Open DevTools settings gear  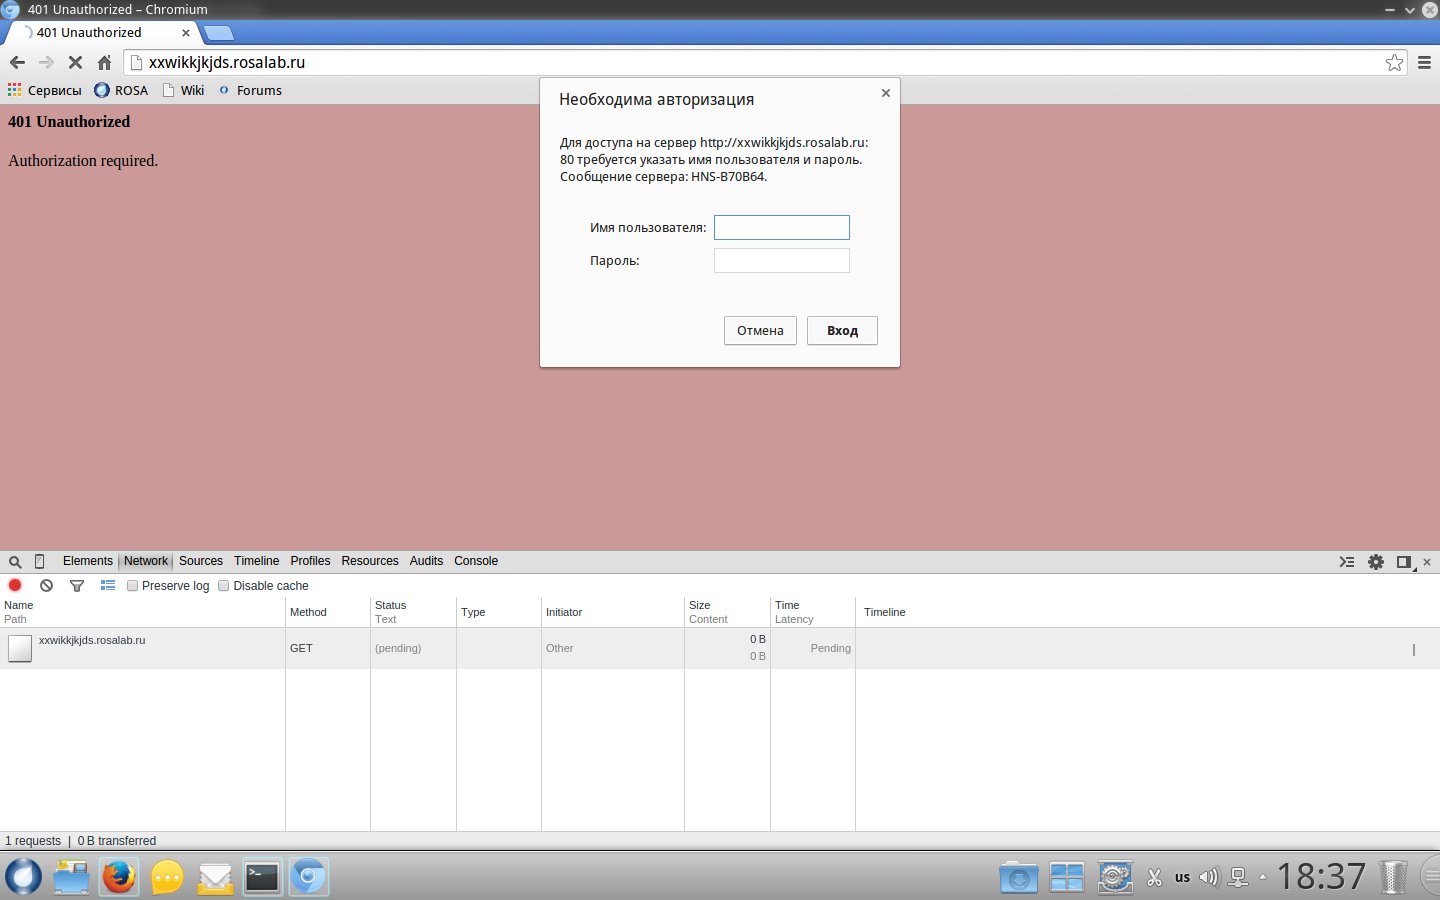pyautogui.click(x=1376, y=562)
